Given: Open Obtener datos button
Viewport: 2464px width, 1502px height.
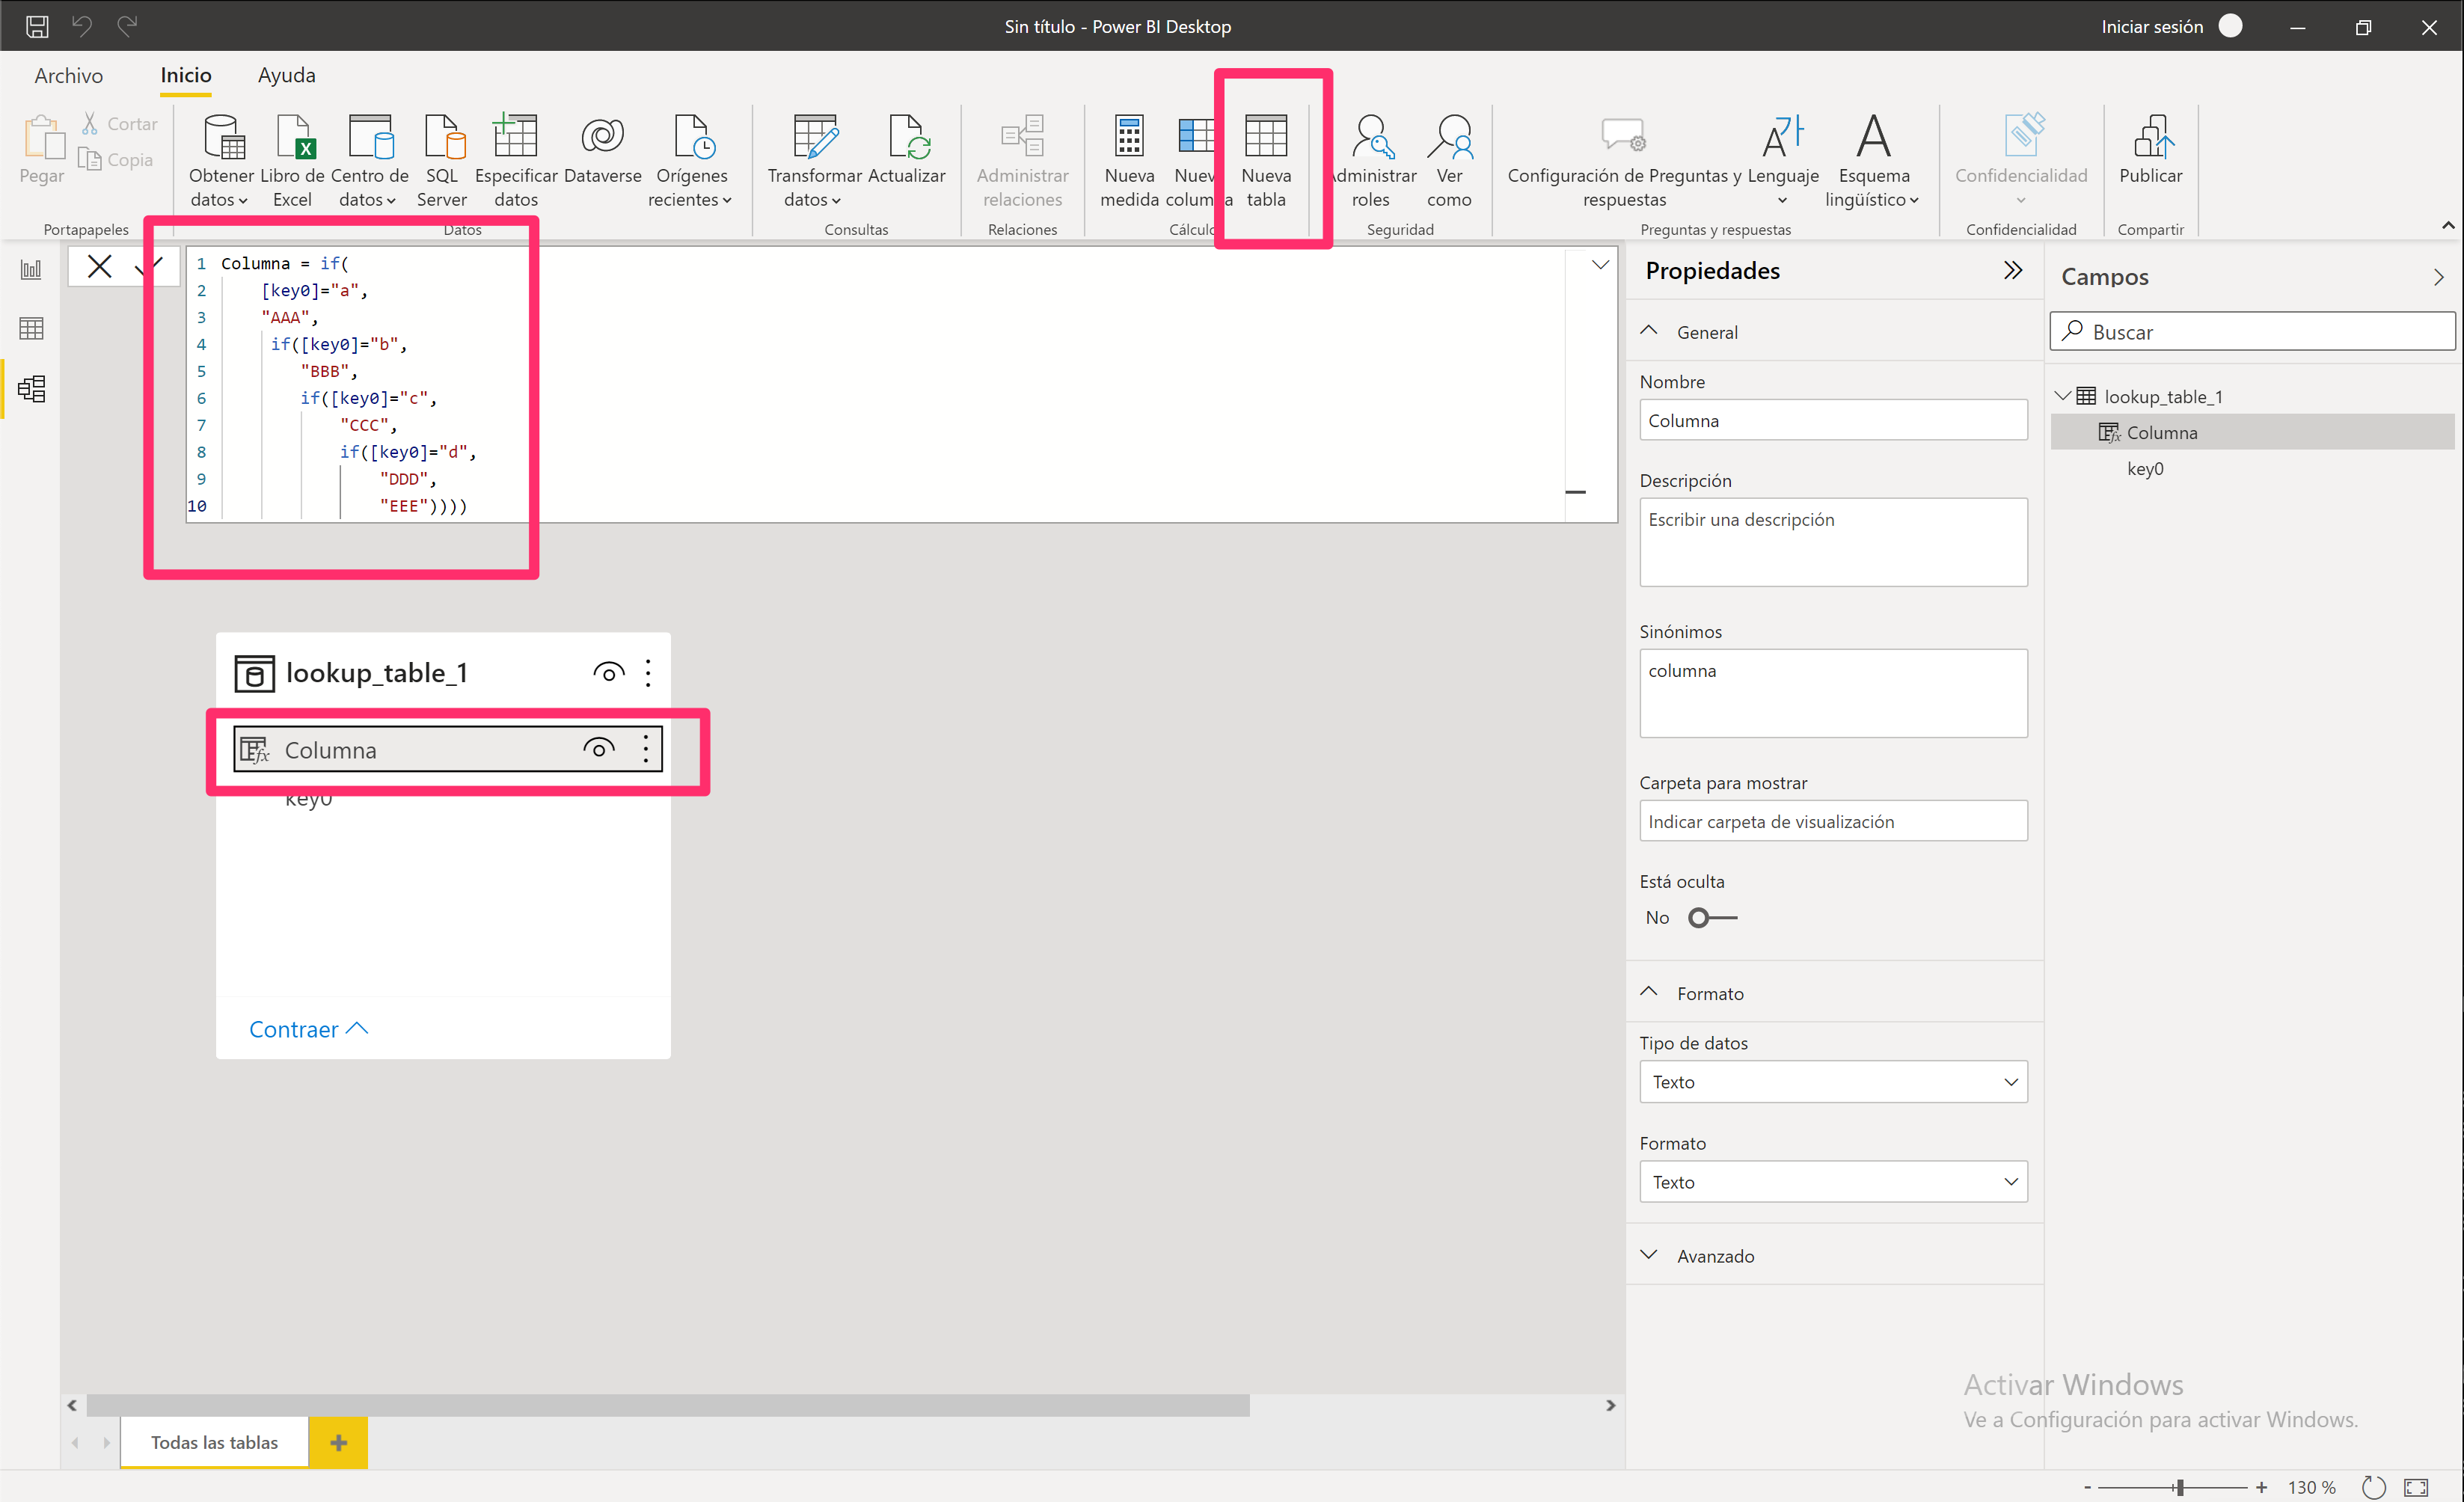Looking at the screenshot, I should [220, 160].
